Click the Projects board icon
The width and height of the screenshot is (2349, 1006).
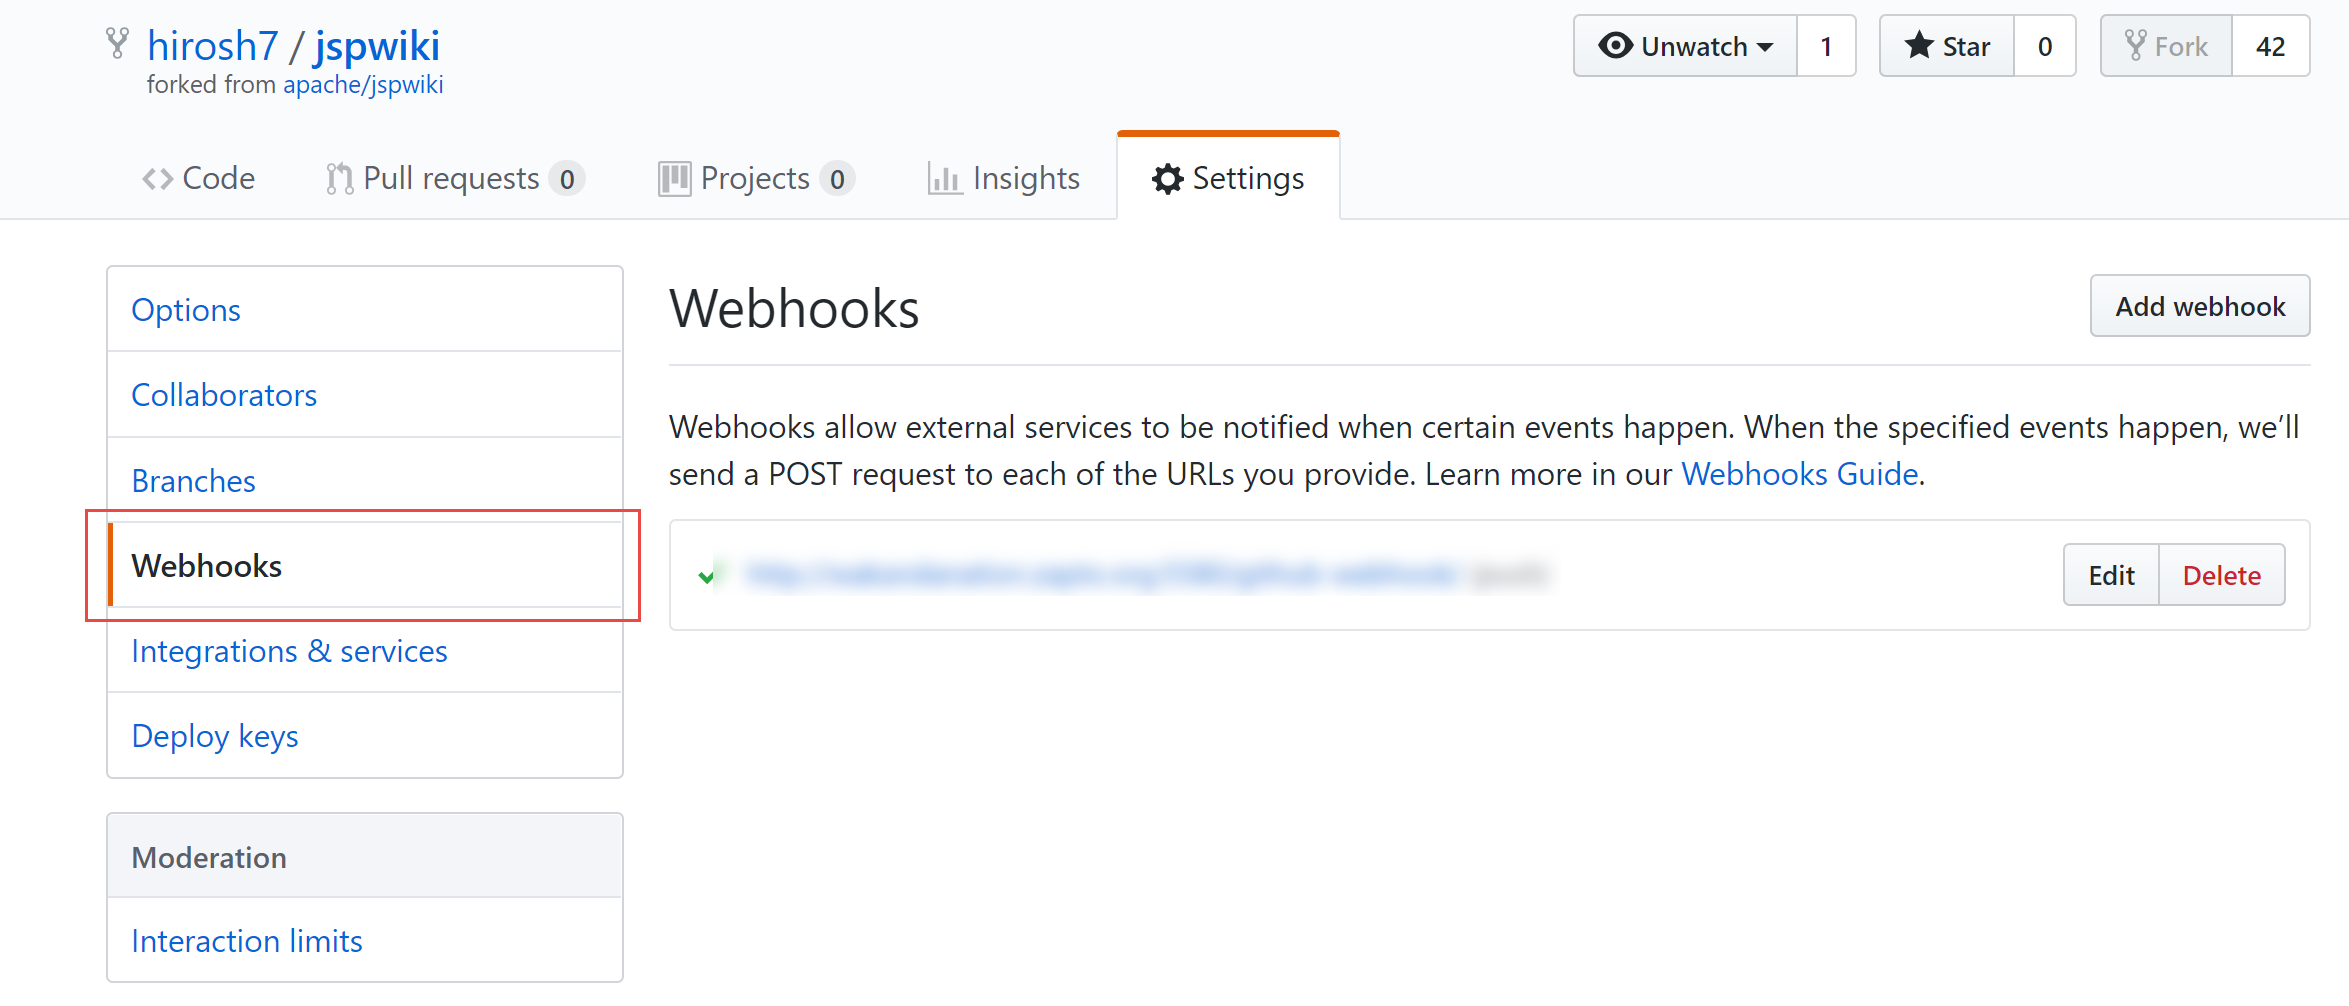[x=674, y=179]
